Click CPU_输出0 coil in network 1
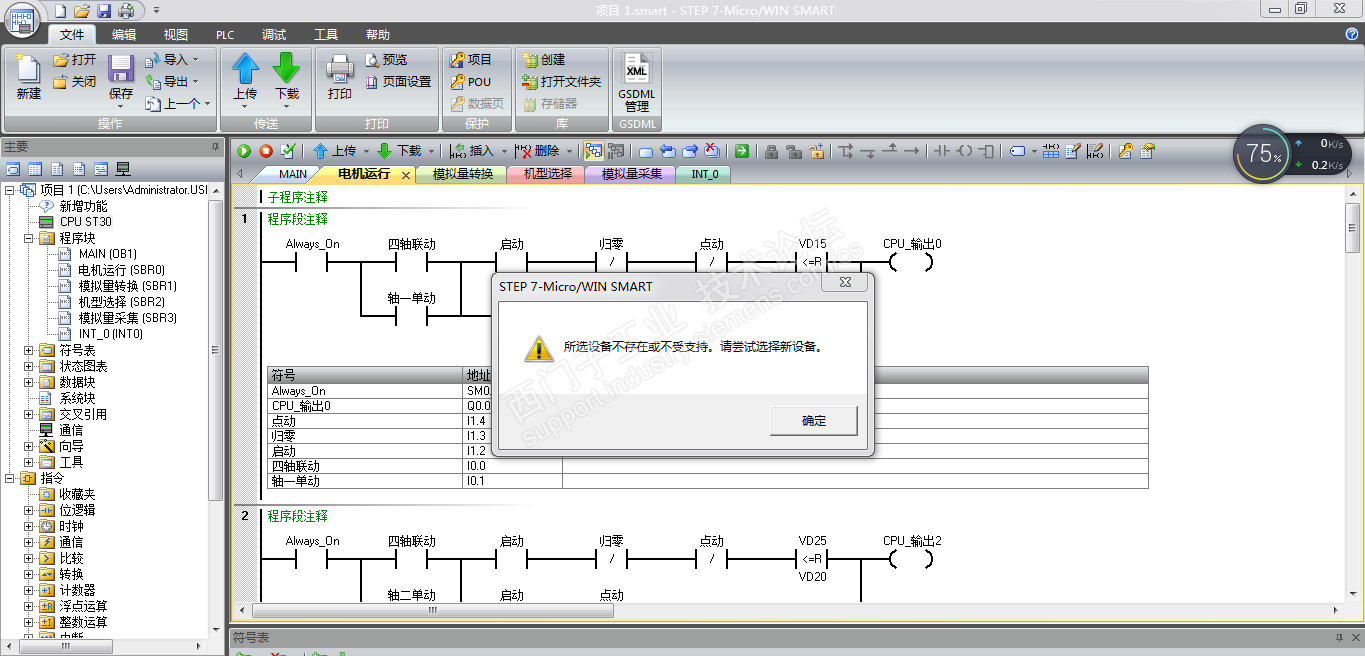Screen dimensions: 1365x656 [911, 263]
